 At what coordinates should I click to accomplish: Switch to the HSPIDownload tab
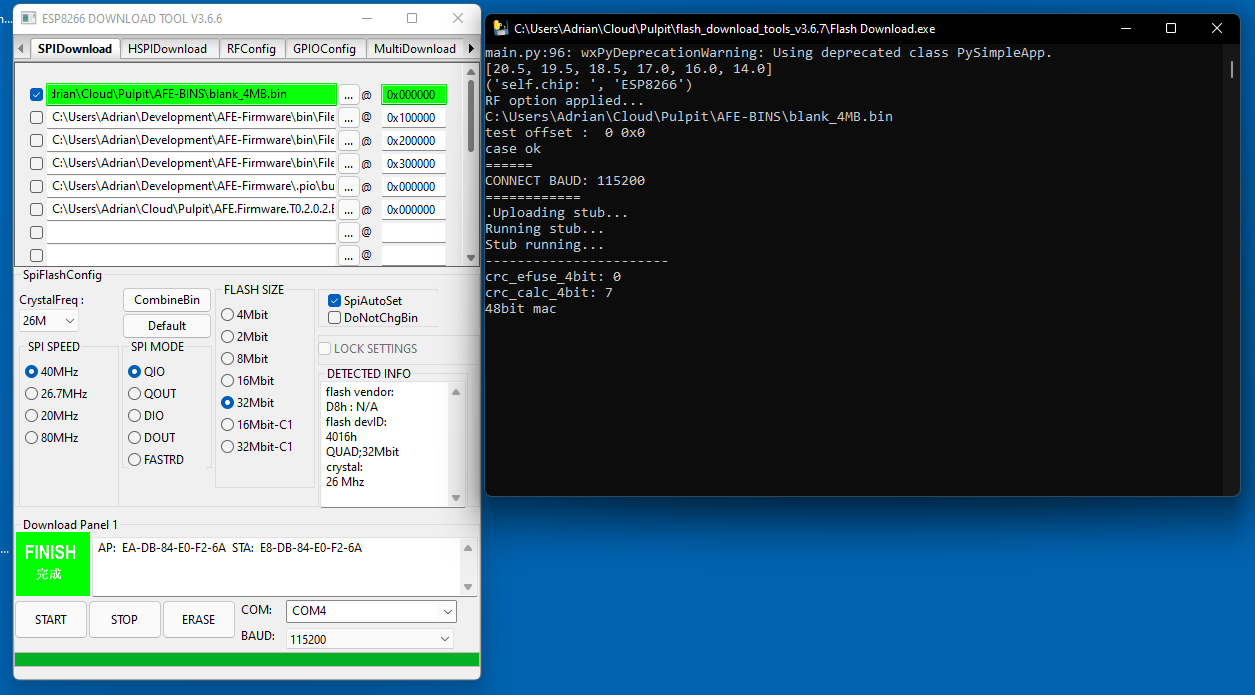(x=169, y=48)
